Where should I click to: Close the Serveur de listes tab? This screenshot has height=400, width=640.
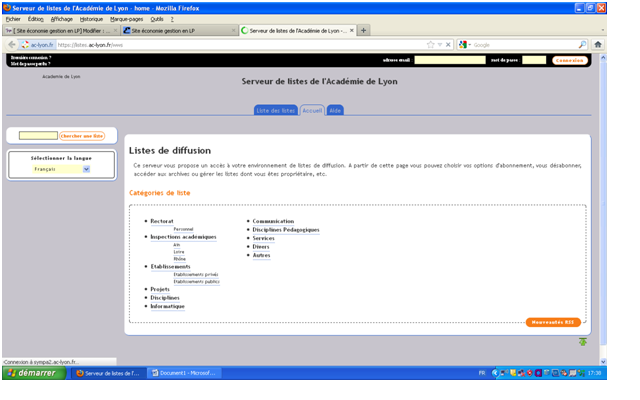point(351,31)
